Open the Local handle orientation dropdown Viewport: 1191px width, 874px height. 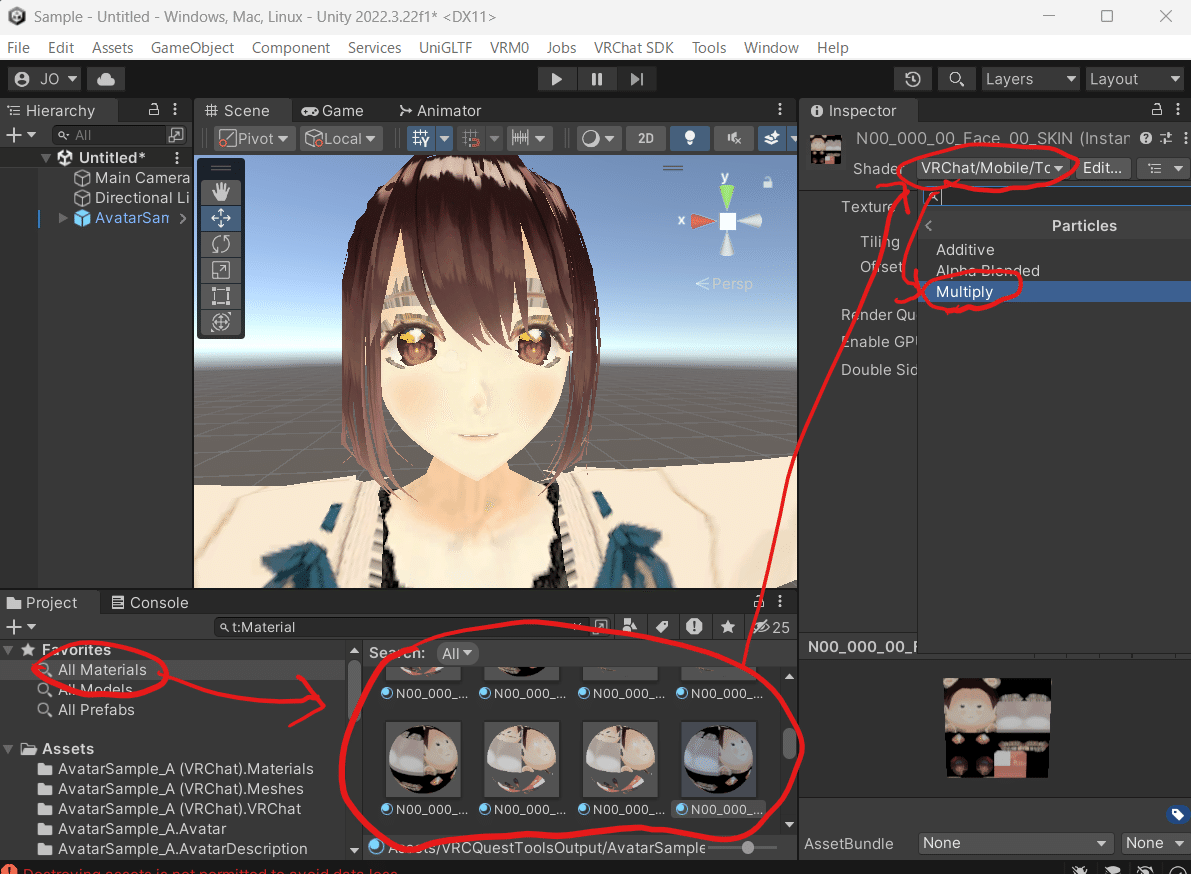[x=341, y=138]
